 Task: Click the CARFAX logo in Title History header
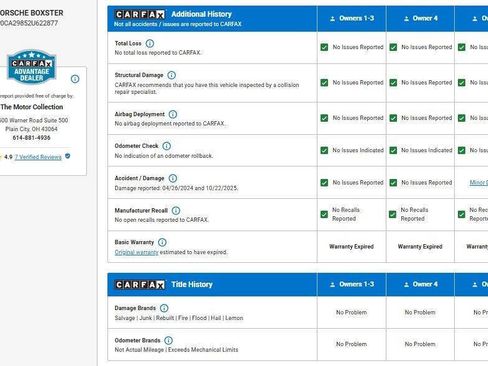pos(140,284)
